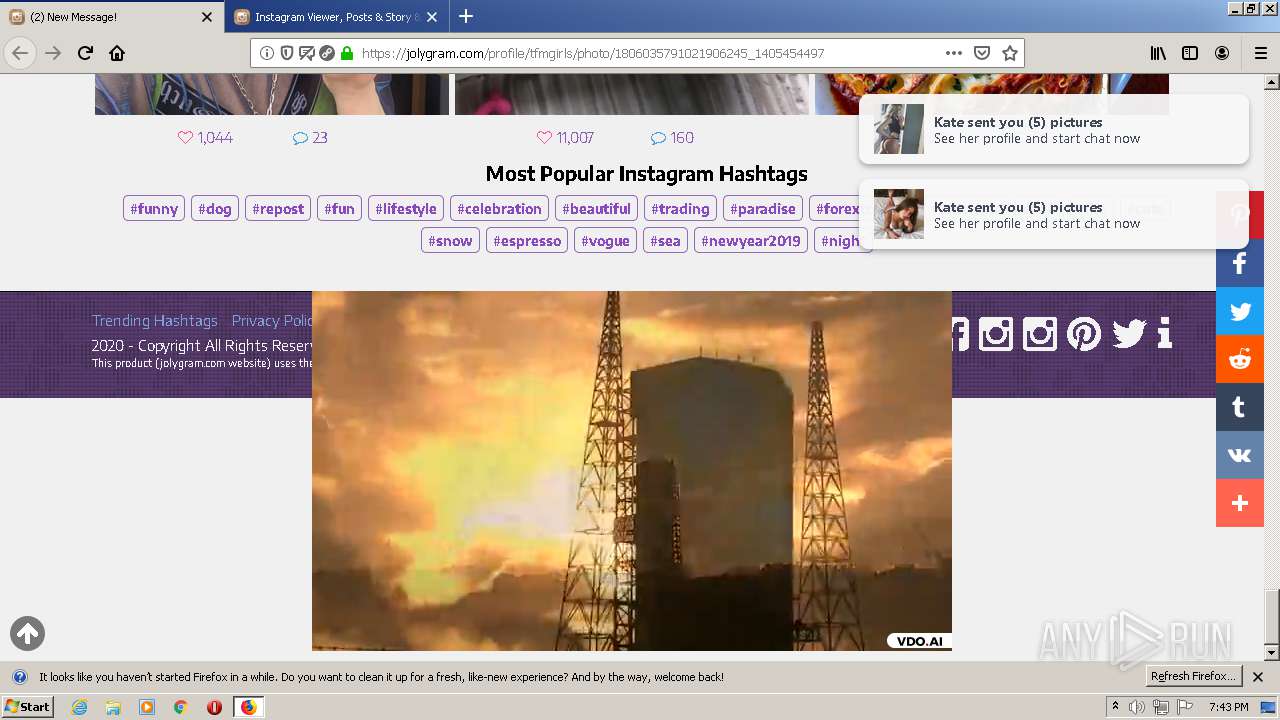Viewport: 1280px width, 720px height.
Task: Dismiss the Firefox refresh notification bar
Action: (1258, 677)
